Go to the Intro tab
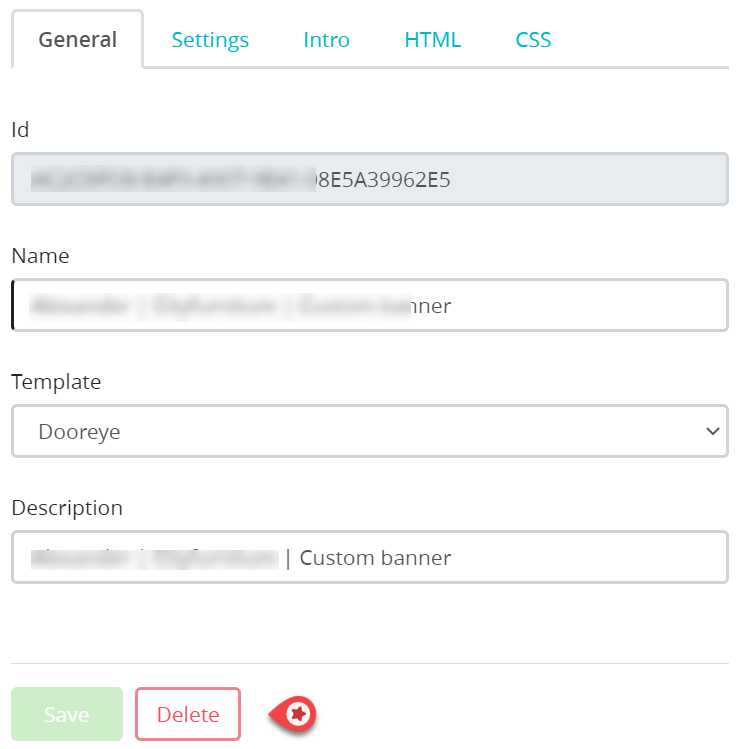This screenshot has height=749, width=754. pyautogui.click(x=326, y=40)
